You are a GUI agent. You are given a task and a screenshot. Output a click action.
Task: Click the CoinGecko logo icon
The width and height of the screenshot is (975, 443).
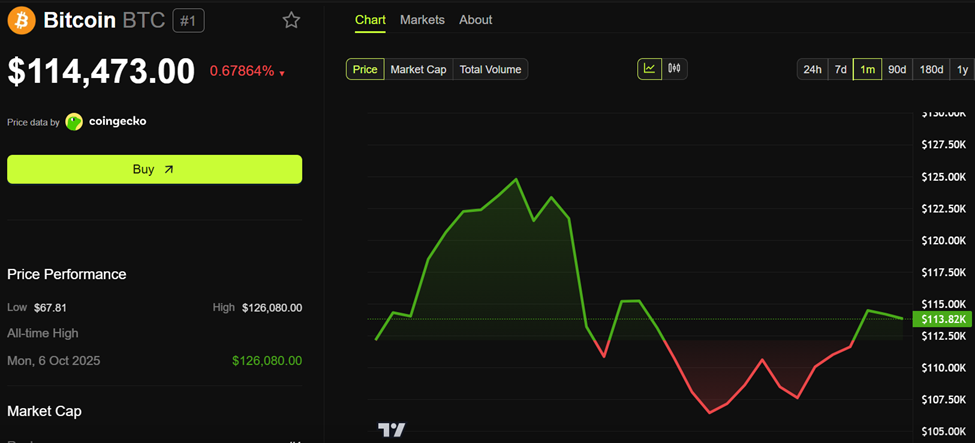74,122
